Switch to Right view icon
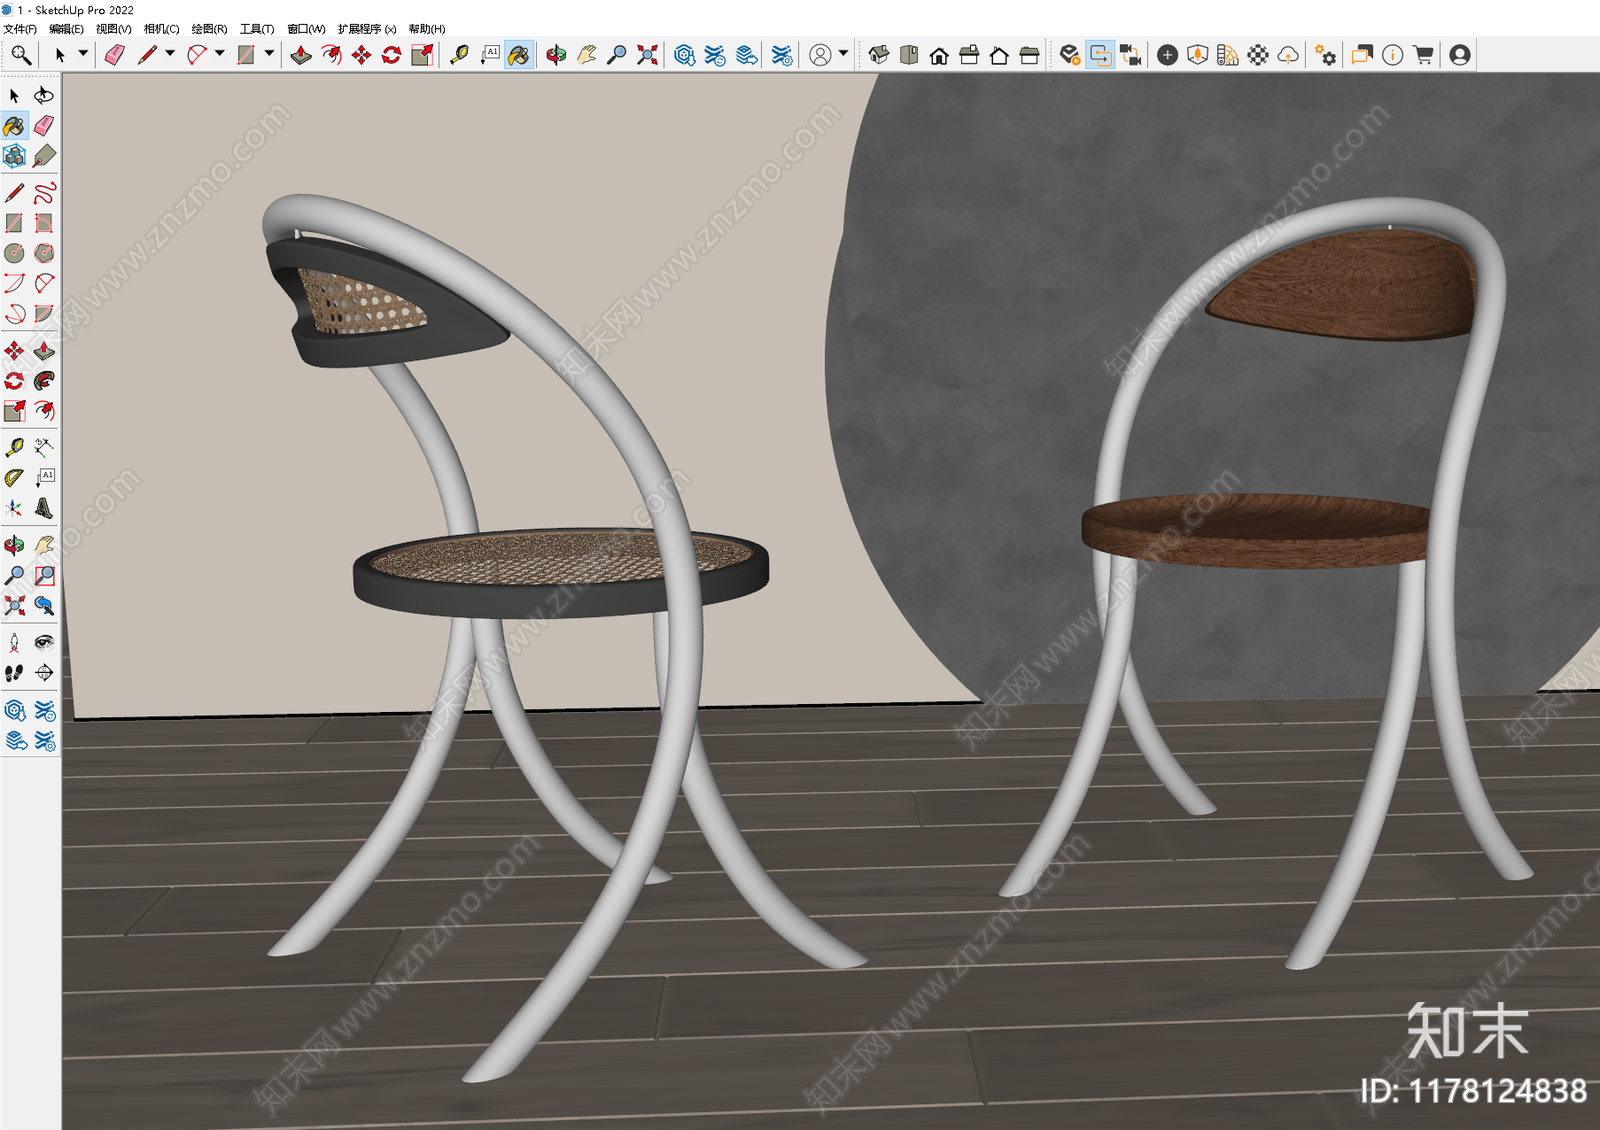This screenshot has width=1600, height=1130. click(x=969, y=55)
